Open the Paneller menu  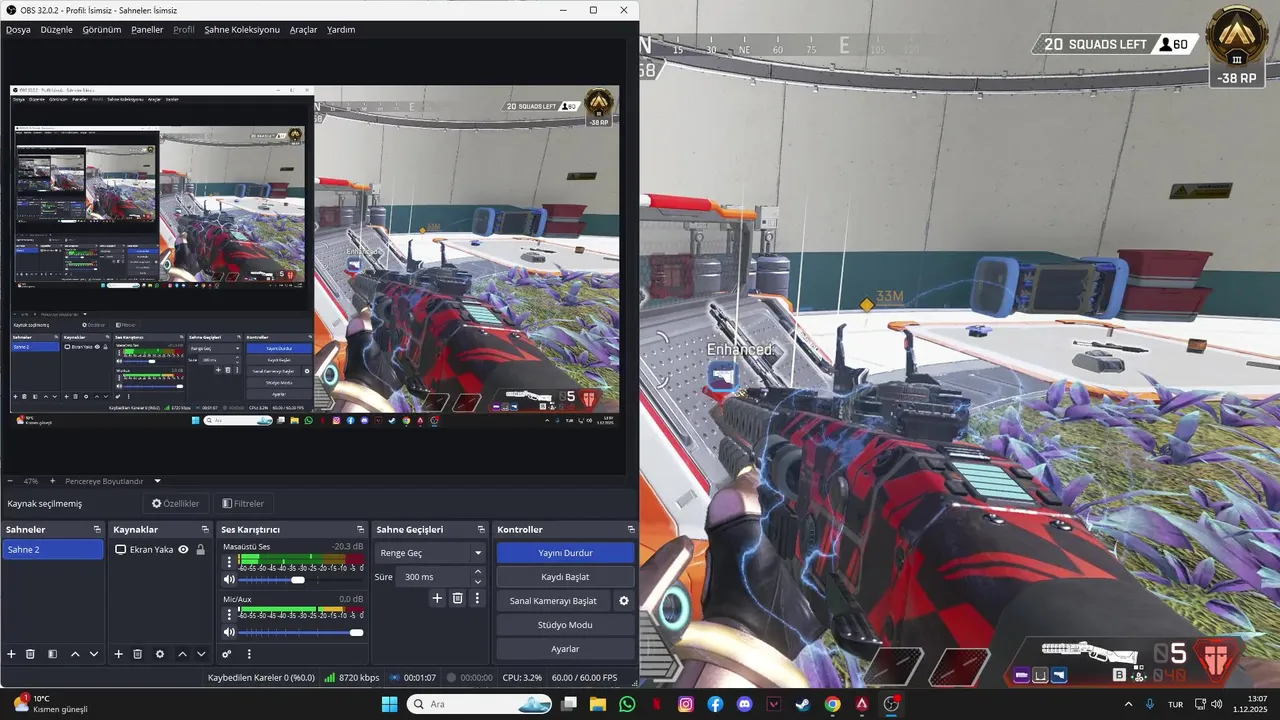point(147,30)
